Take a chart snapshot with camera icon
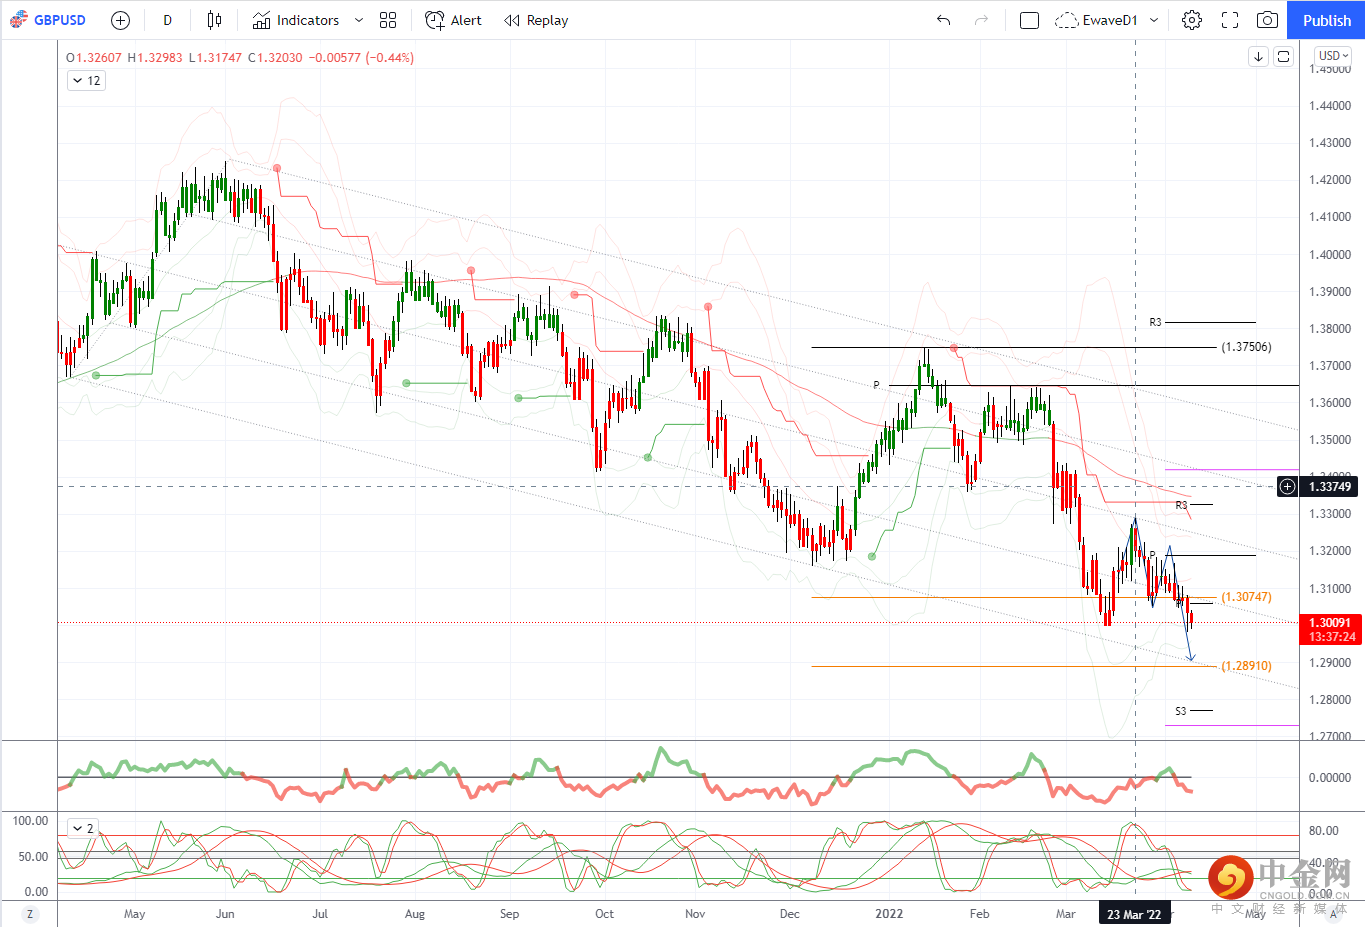1365x927 pixels. 1267,20
